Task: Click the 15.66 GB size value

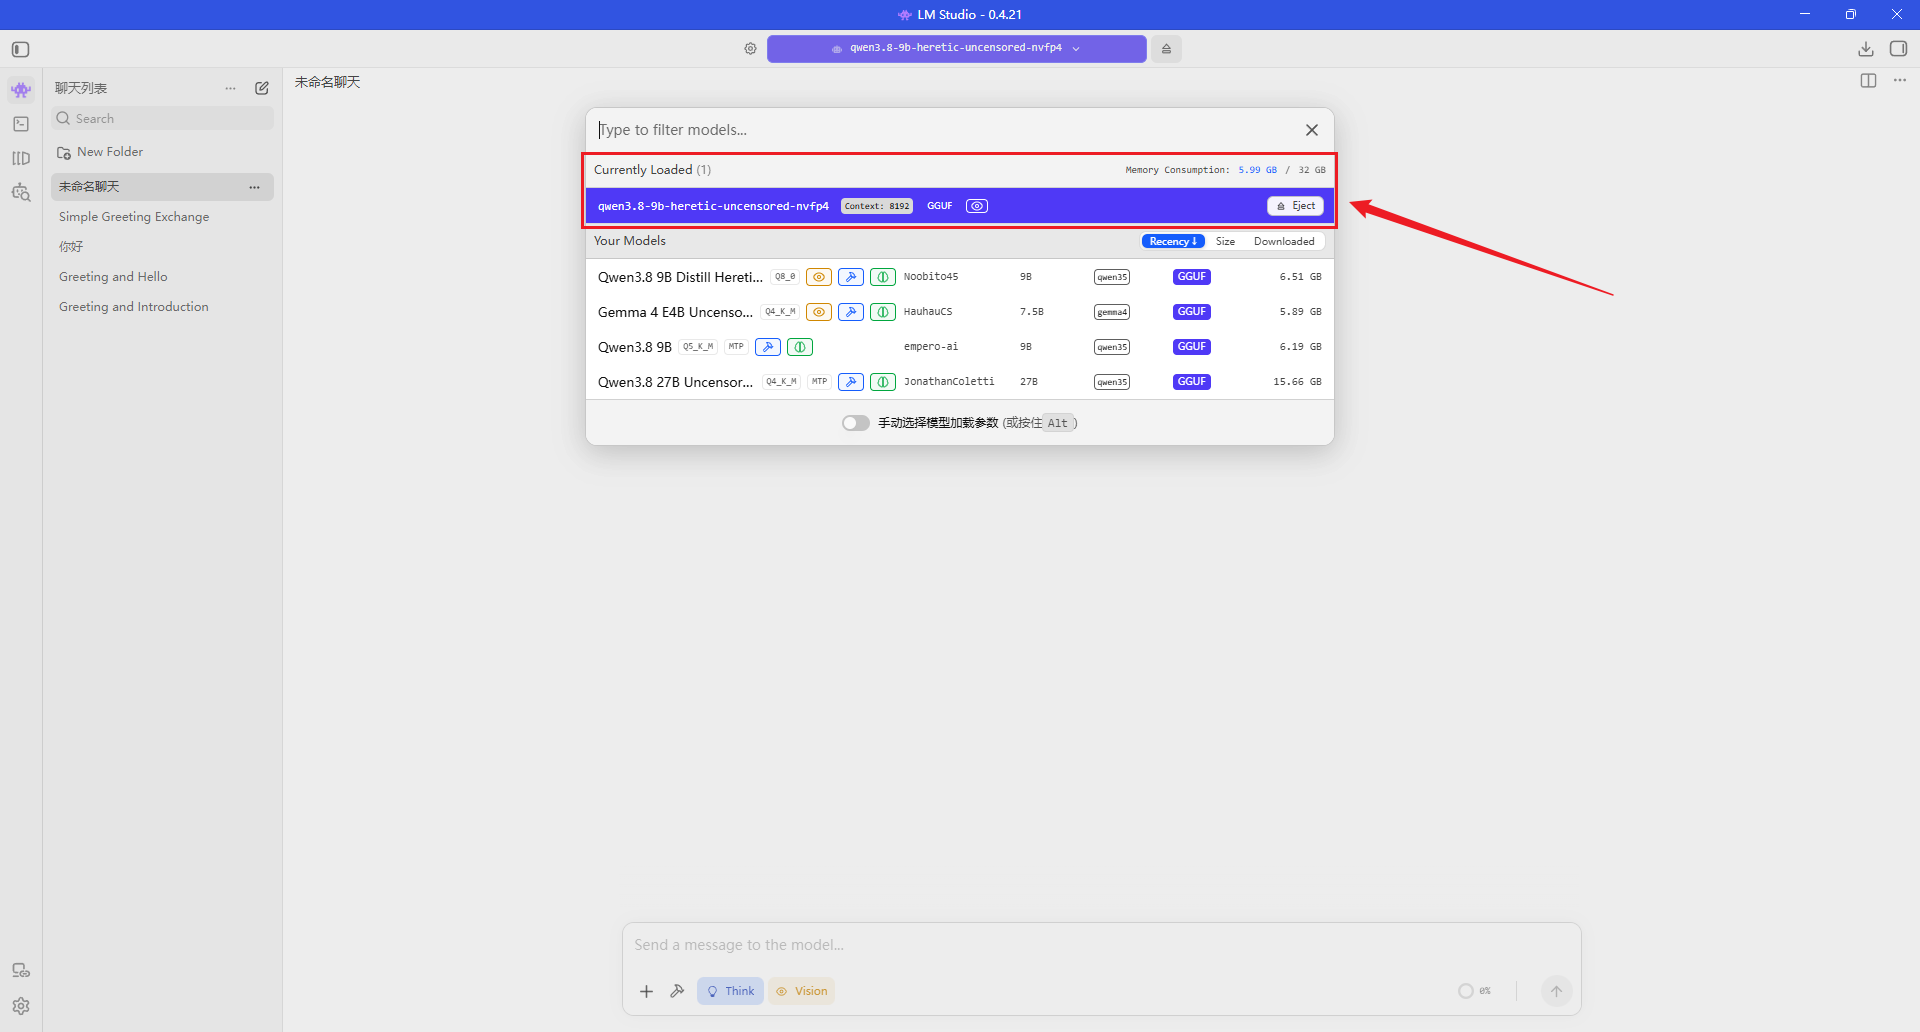Action: click(1297, 382)
